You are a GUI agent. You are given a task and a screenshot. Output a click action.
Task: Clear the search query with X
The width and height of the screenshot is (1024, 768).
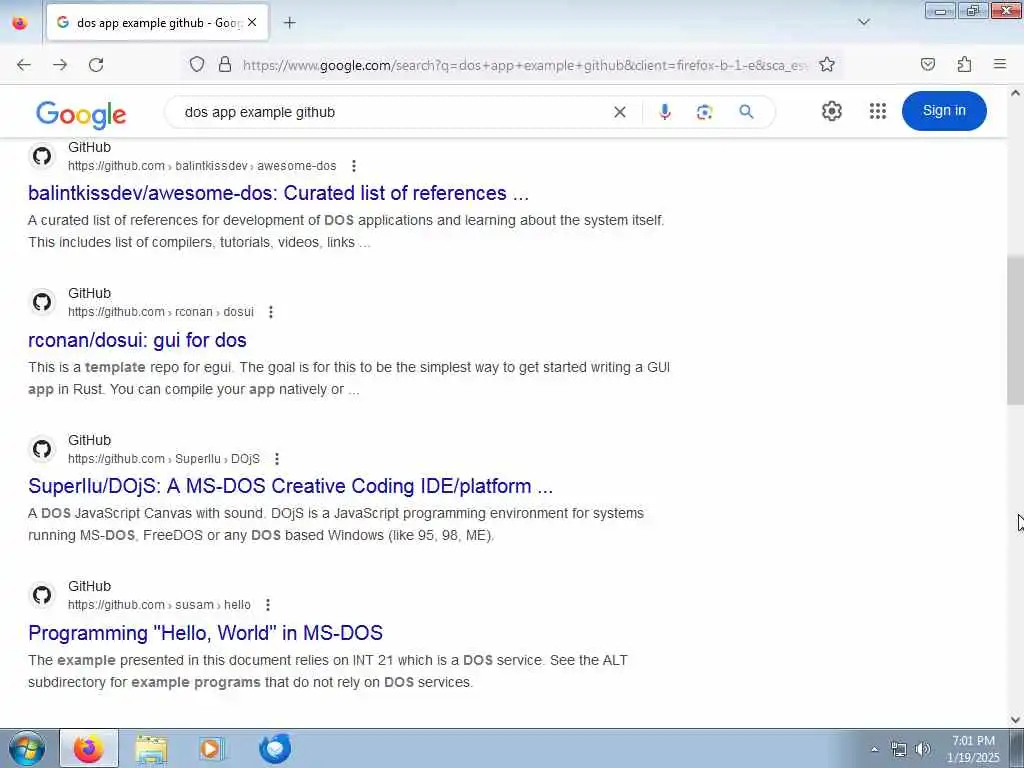(x=620, y=112)
